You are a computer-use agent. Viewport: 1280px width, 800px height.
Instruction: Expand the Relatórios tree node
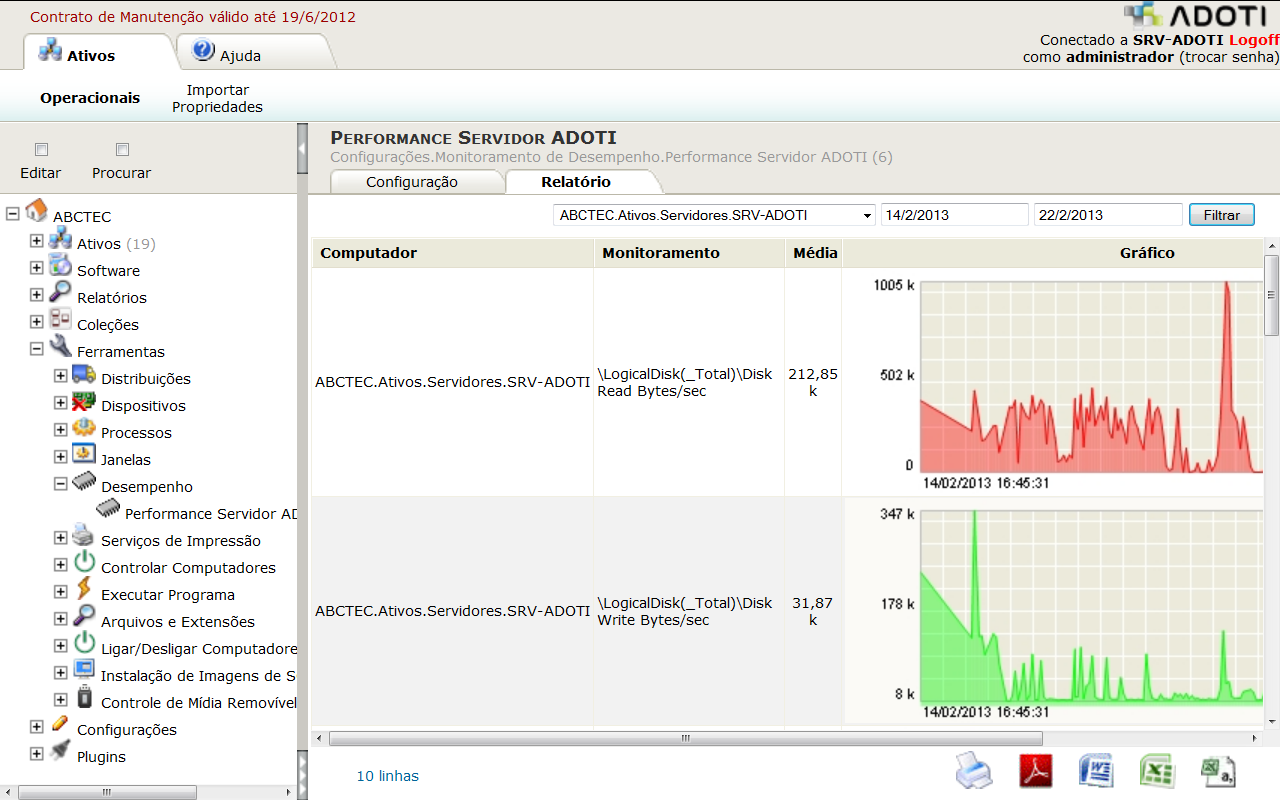click(x=37, y=295)
